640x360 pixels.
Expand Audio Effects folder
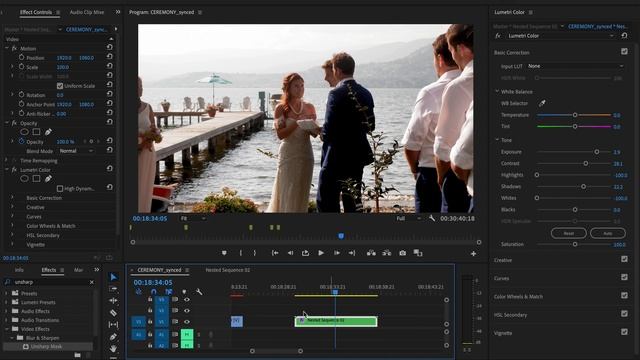(6, 311)
